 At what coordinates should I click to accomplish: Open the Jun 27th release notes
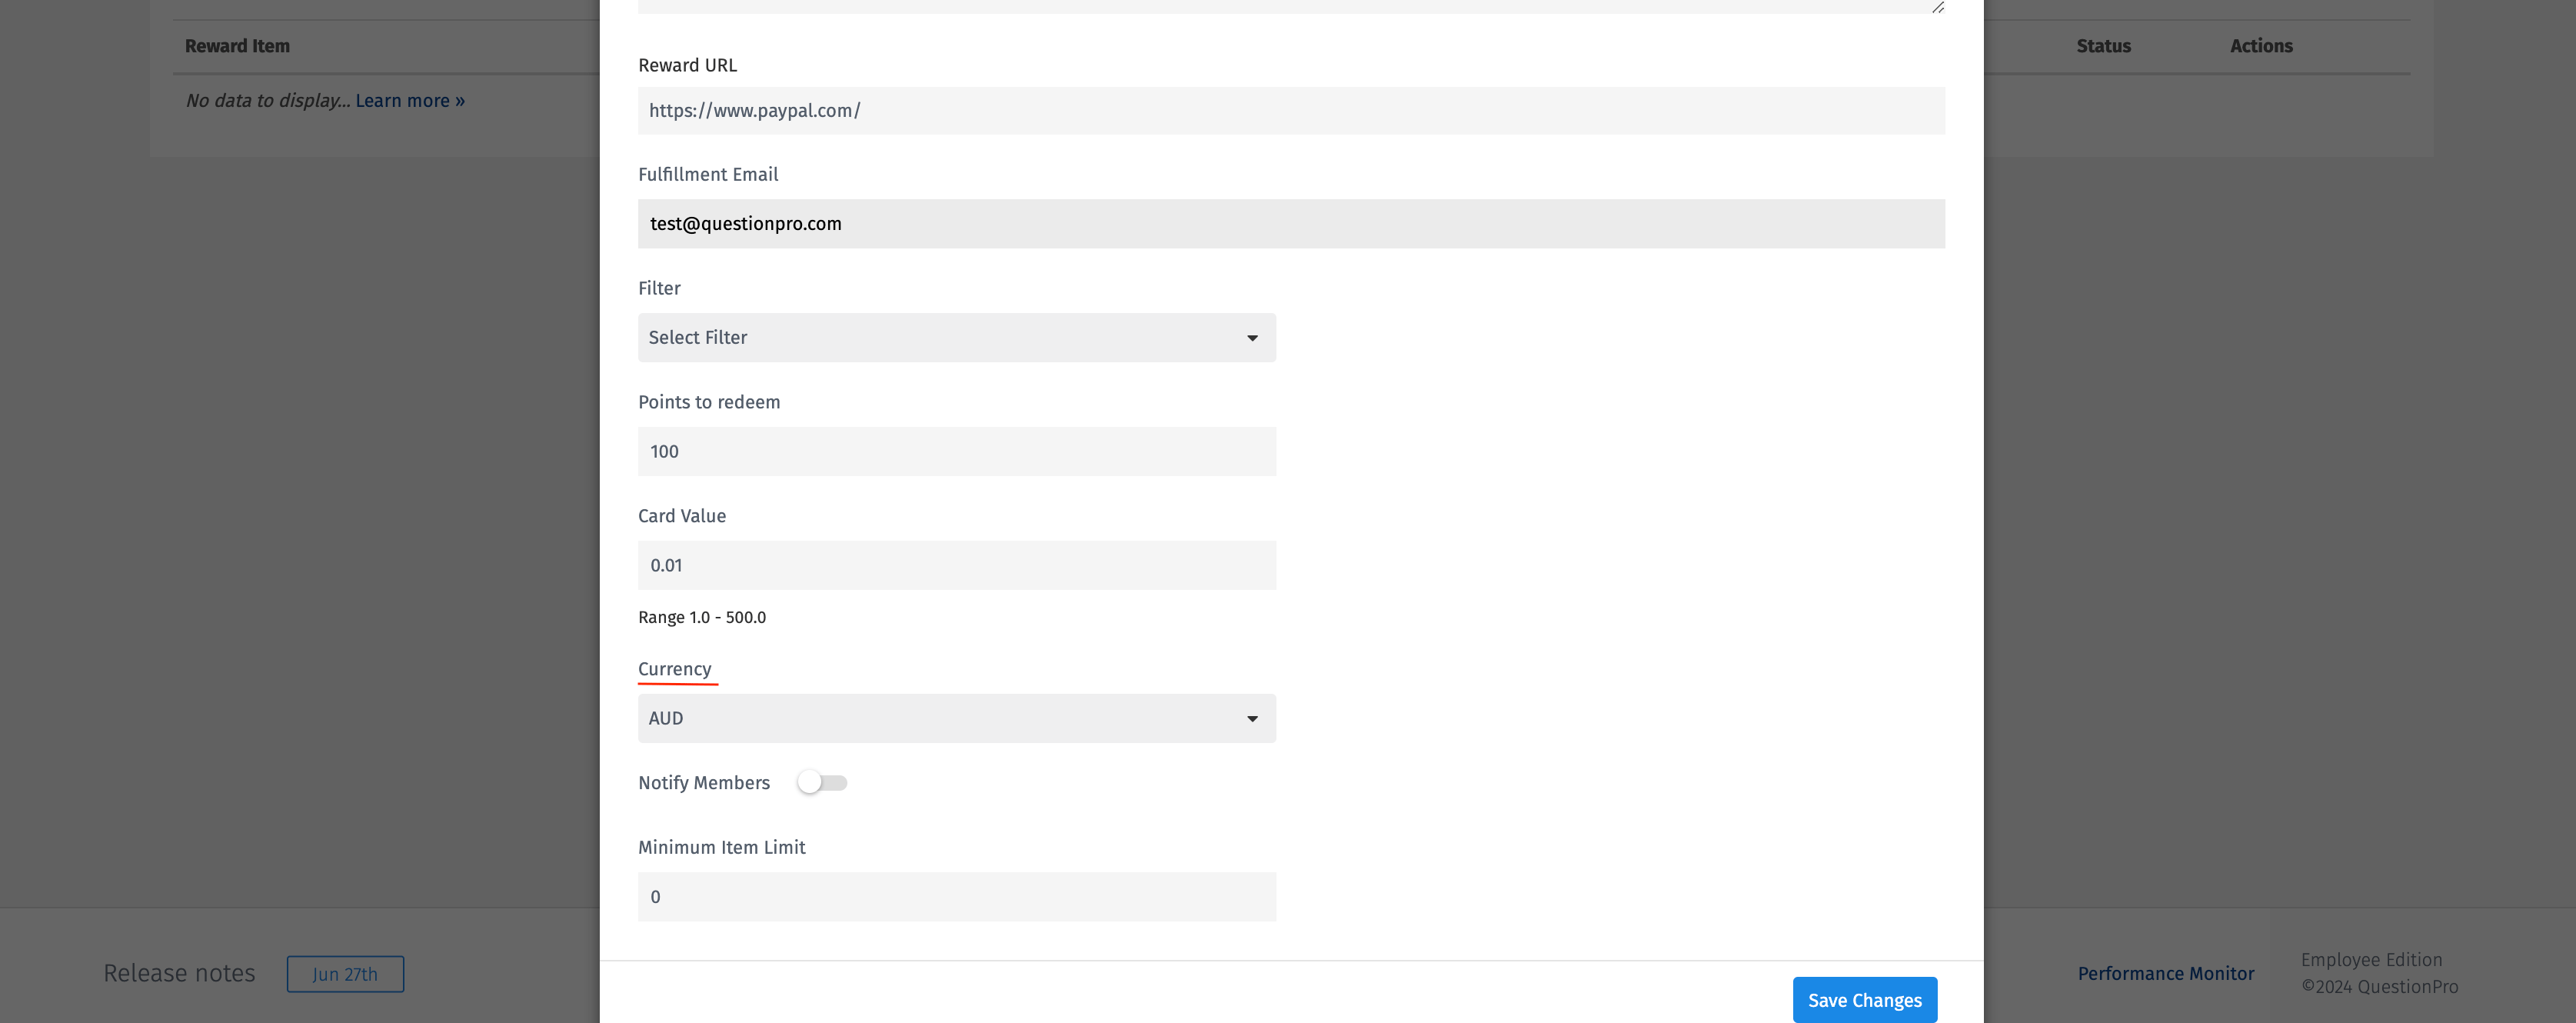[x=345, y=973]
